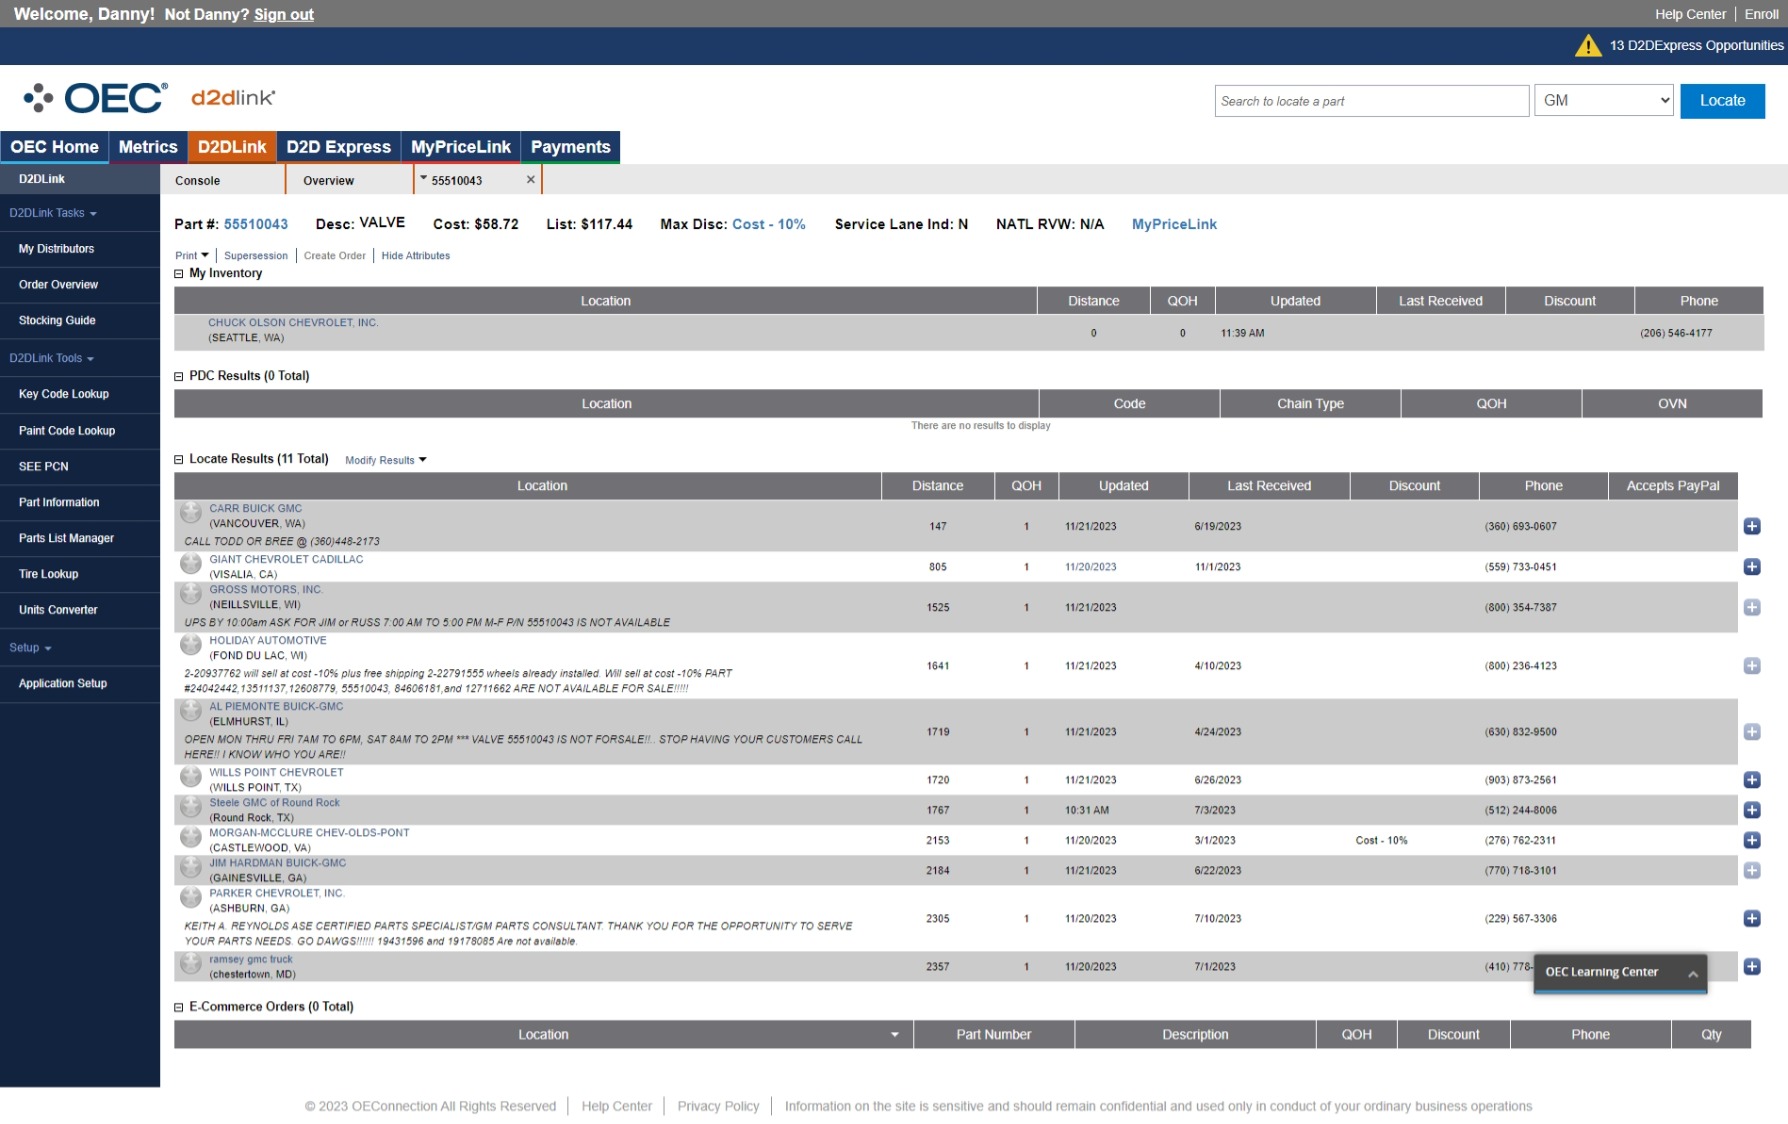The width and height of the screenshot is (1788, 1124).
Task: Expand the Setup sidebar group
Action: [x=30, y=648]
